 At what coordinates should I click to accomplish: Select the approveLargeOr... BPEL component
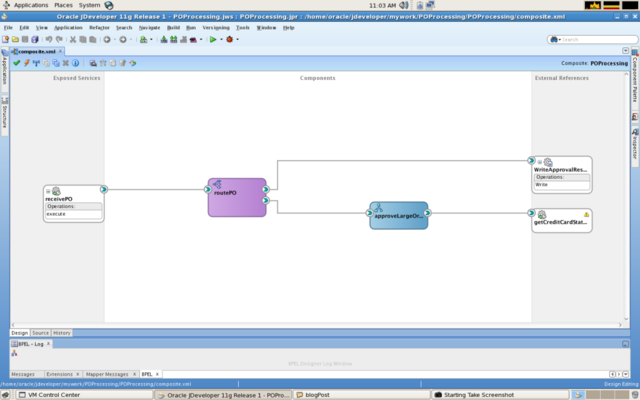pos(399,216)
